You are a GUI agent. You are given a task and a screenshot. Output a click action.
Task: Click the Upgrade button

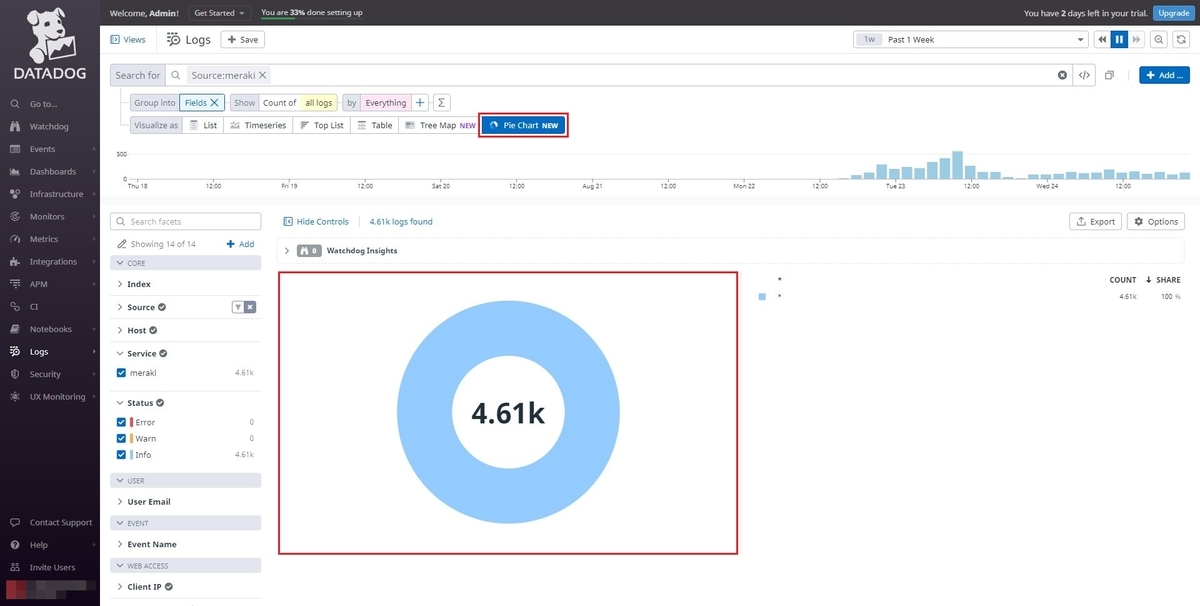pos(1172,13)
